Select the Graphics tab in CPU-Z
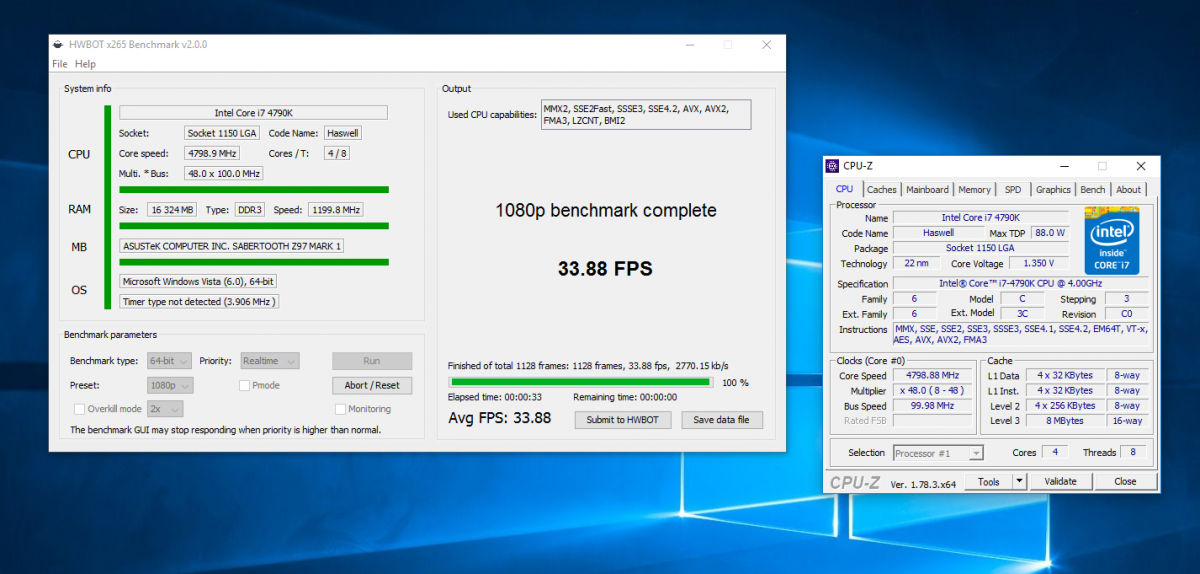This screenshot has height=574, width=1200. click(x=1053, y=190)
